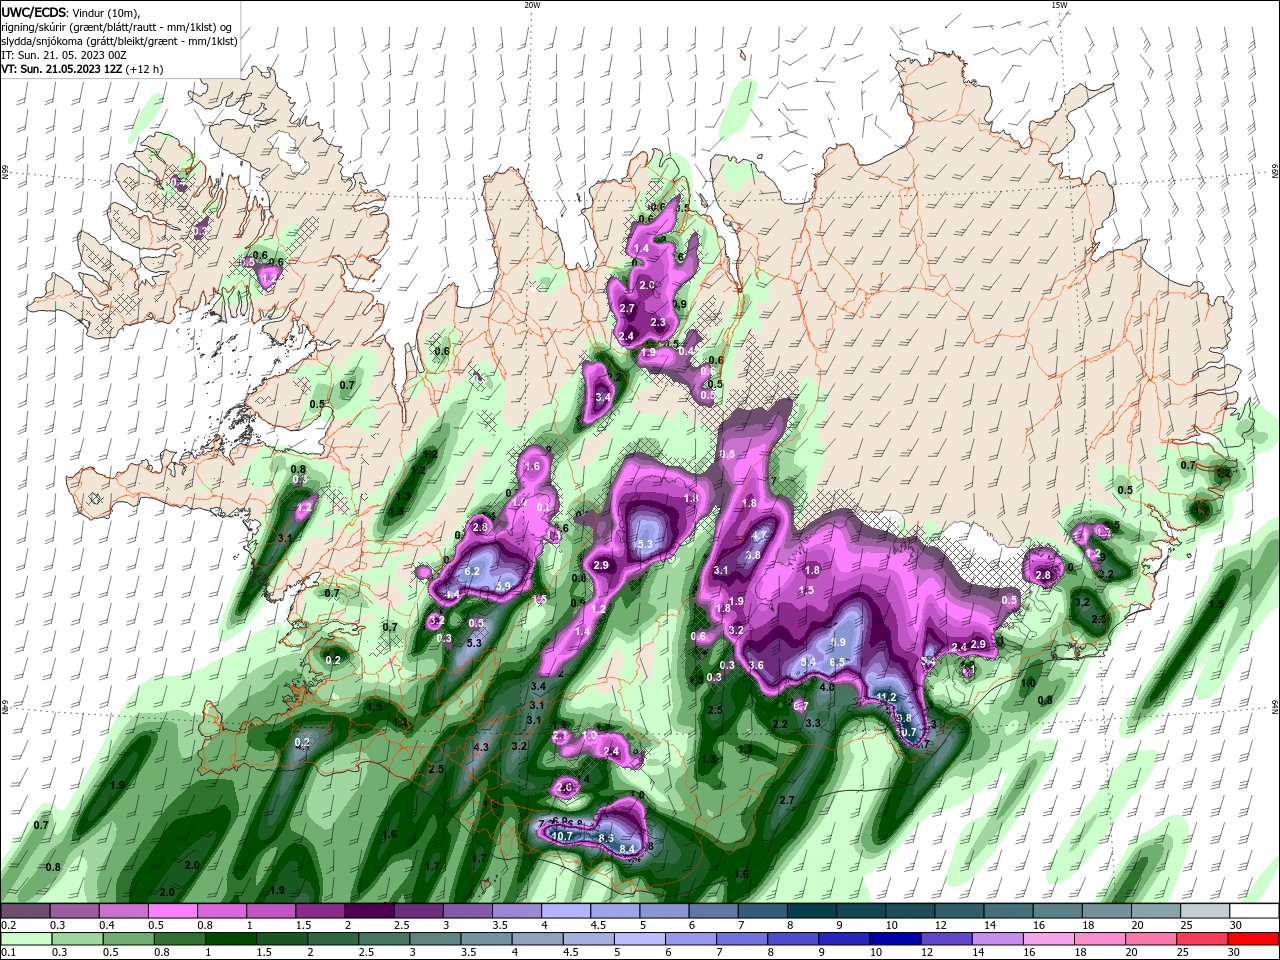Select the 25 swatch in rain legend
The height and width of the screenshot is (960, 1280).
pos(1203,939)
